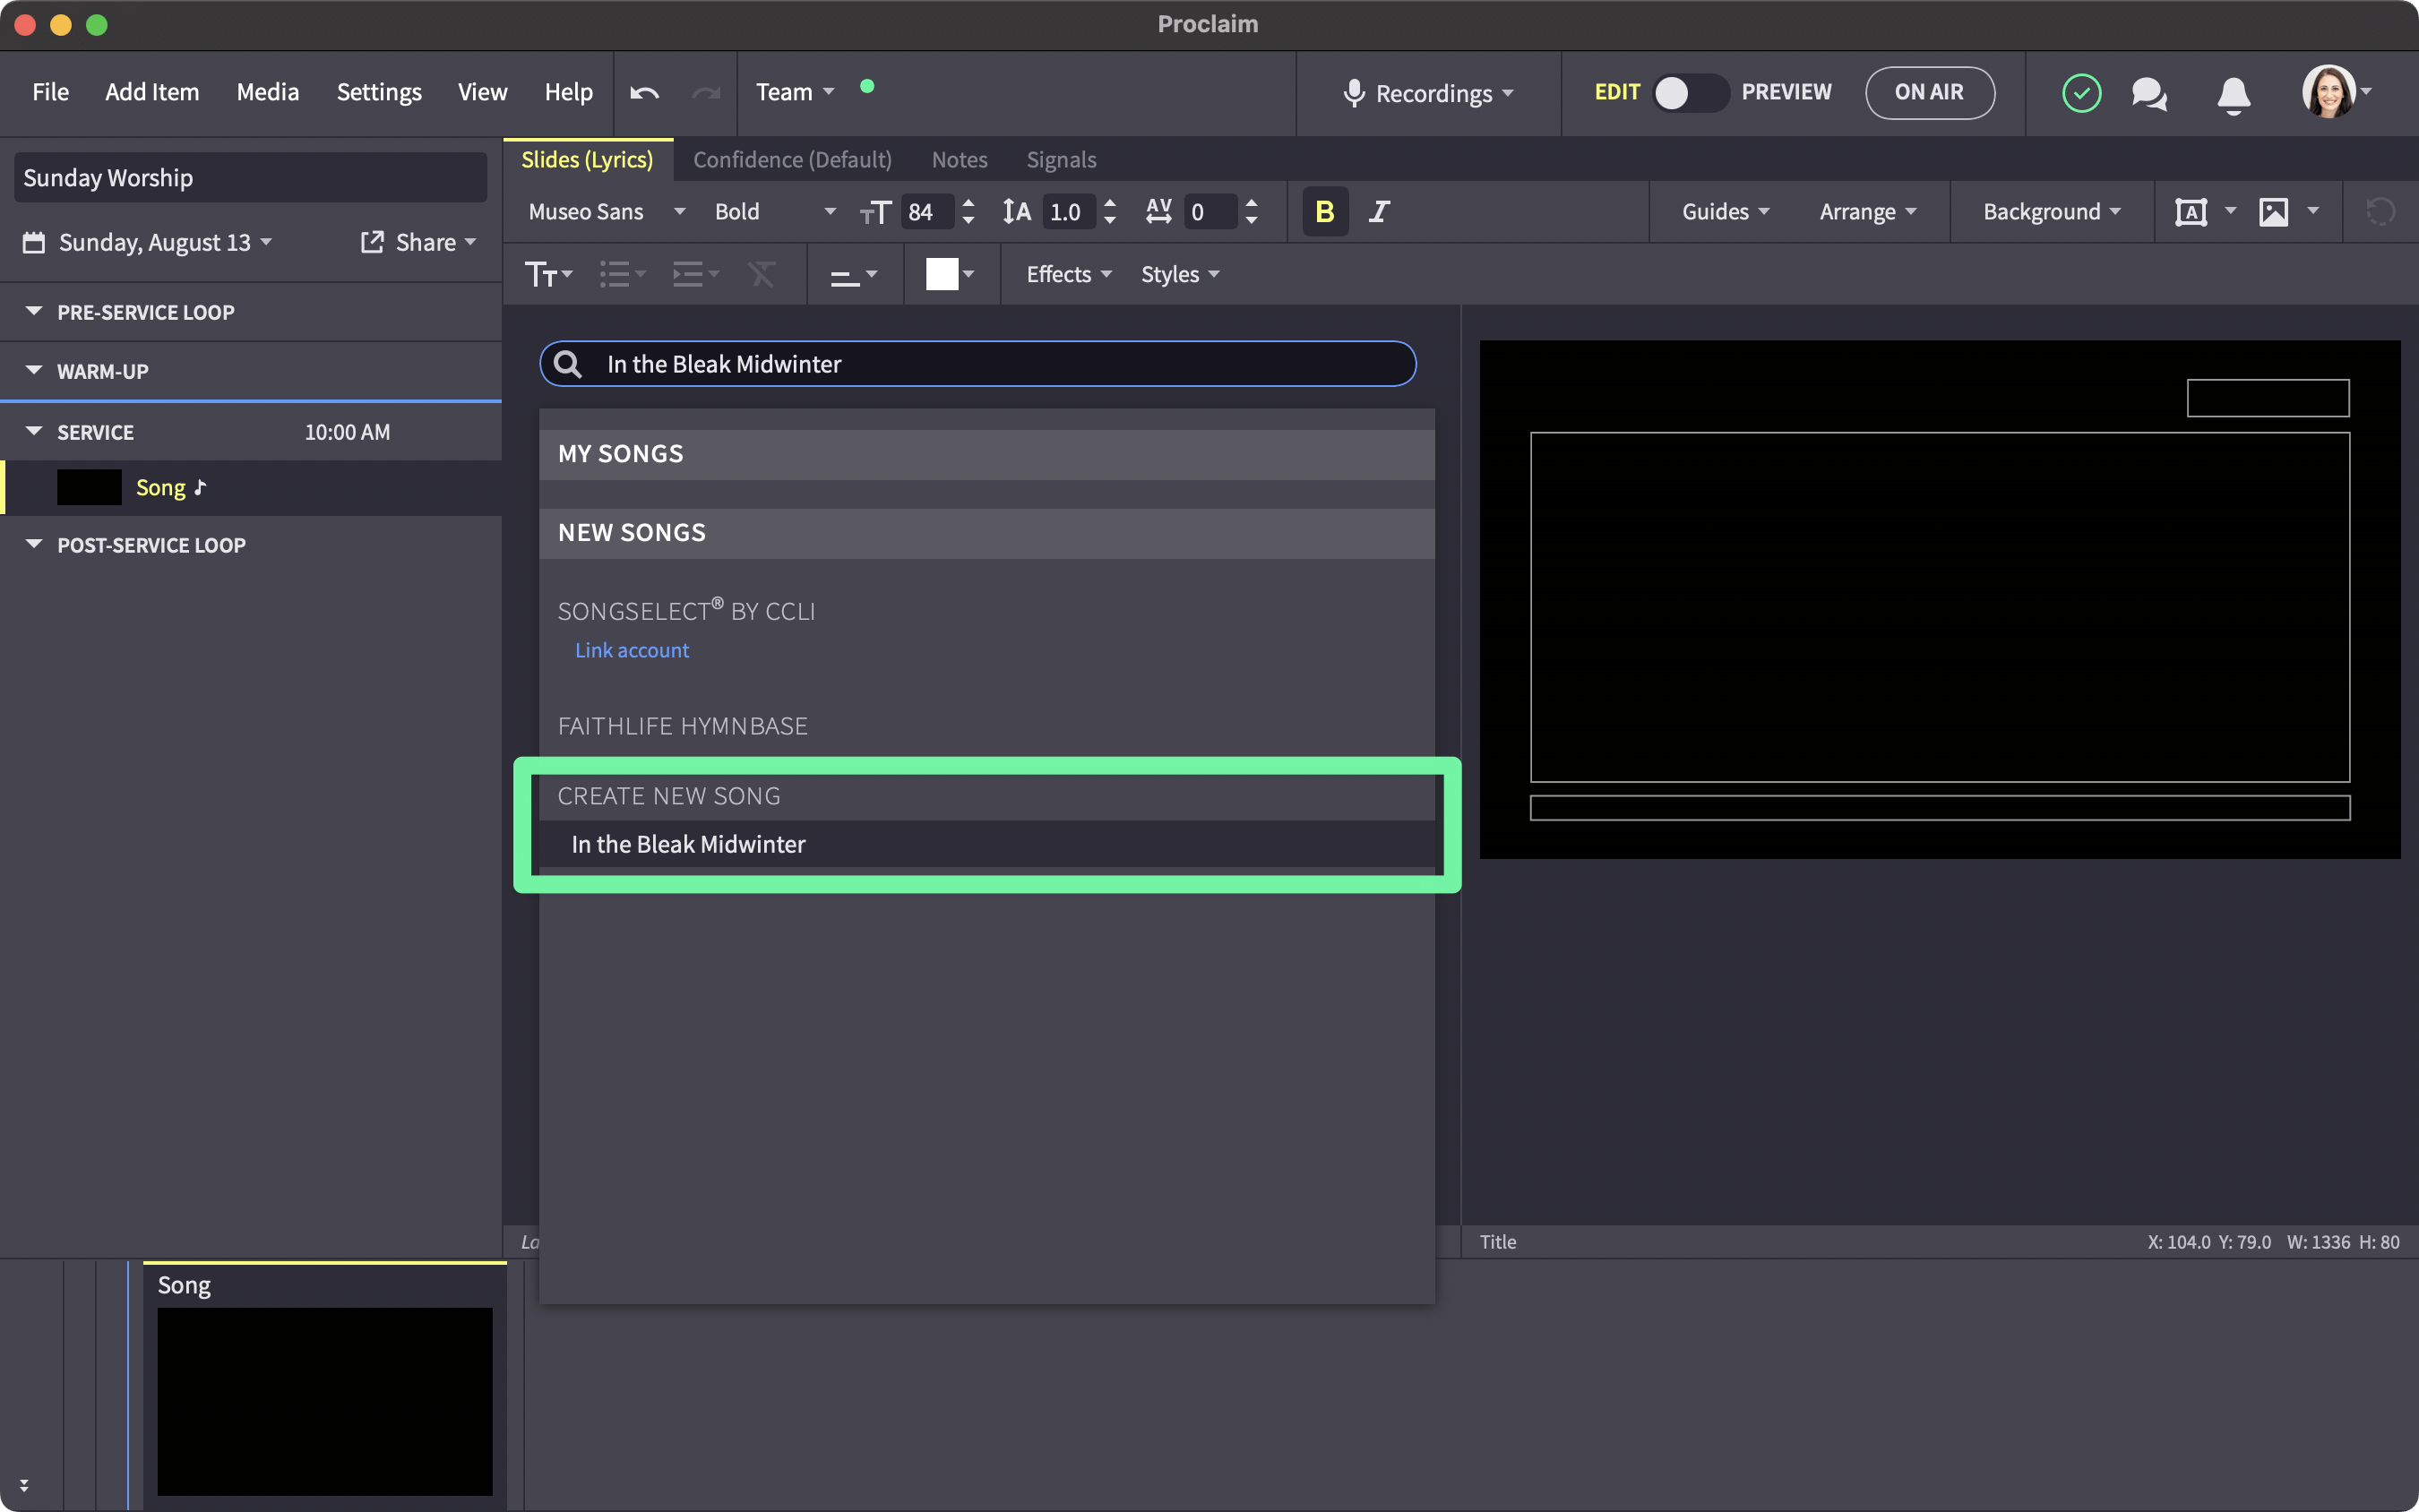Open the Settings menu
Viewport: 2419px width, 1512px height.
coord(379,92)
